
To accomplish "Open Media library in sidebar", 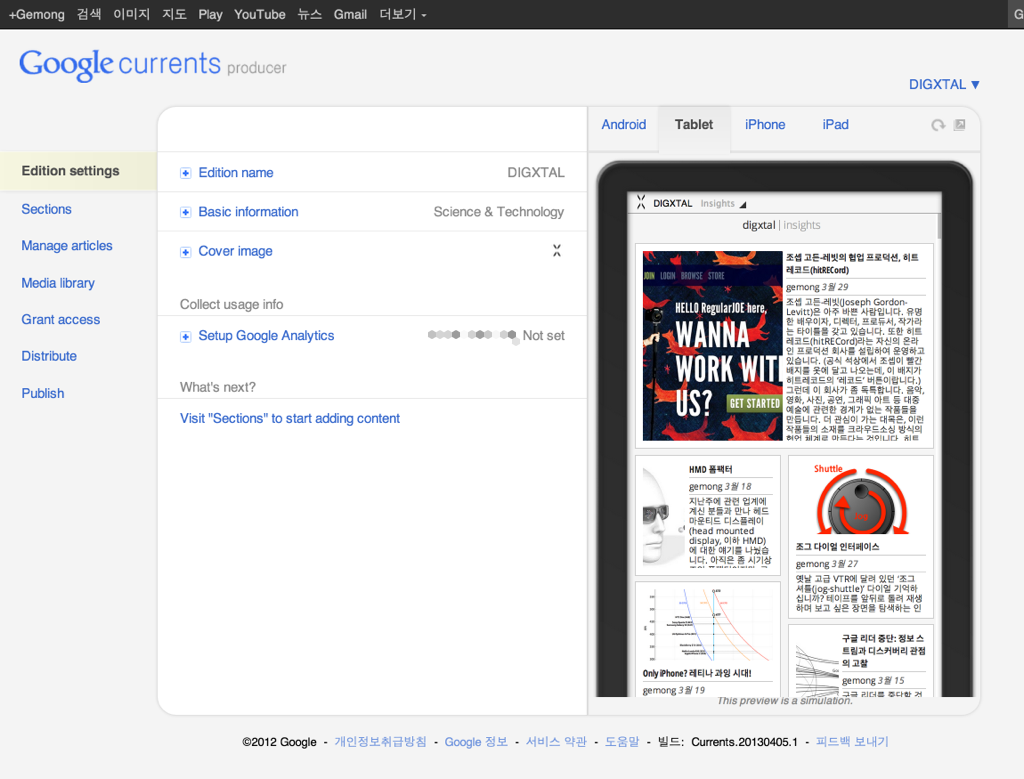I will click(58, 283).
